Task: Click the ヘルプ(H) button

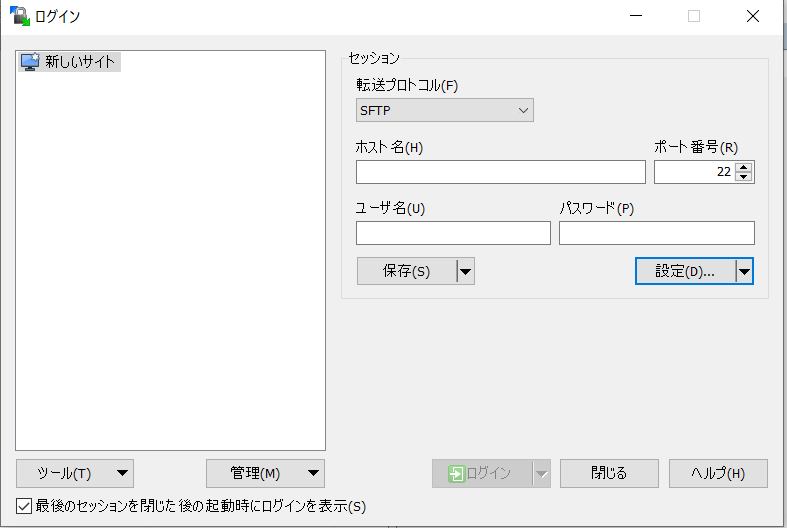Action: click(x=718, y=473)
